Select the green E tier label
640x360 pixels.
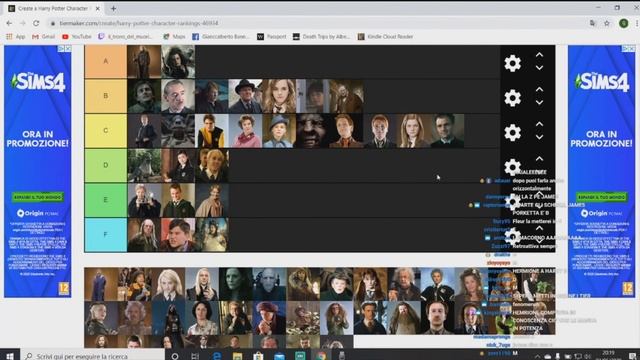click(x=106, y=200)
